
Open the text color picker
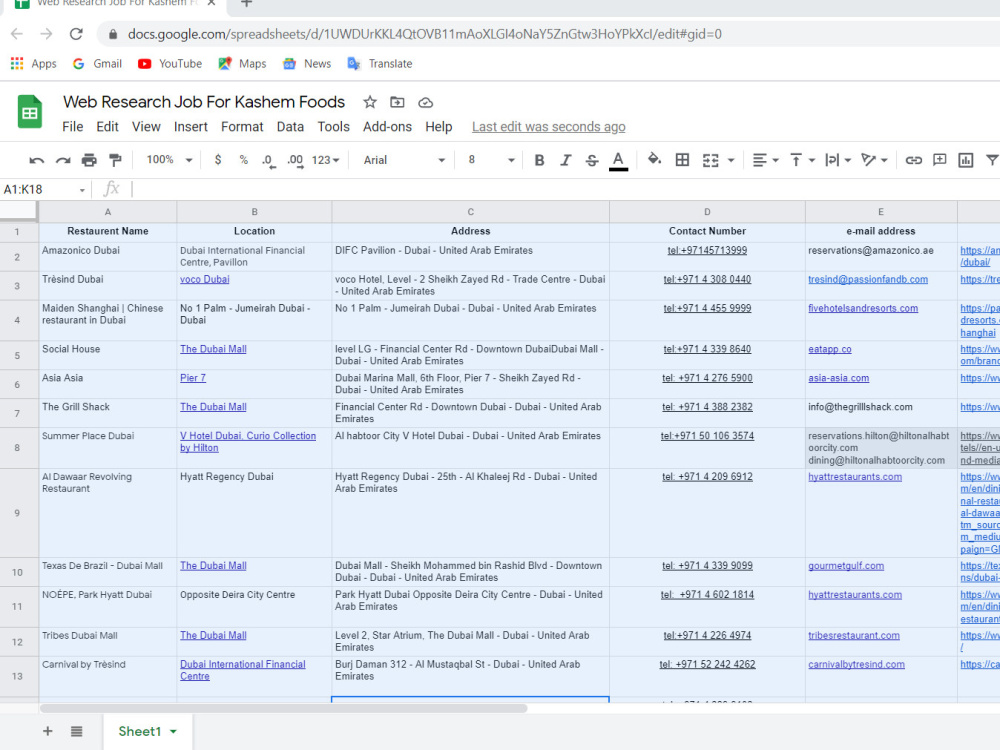click(x=618, y=160)
